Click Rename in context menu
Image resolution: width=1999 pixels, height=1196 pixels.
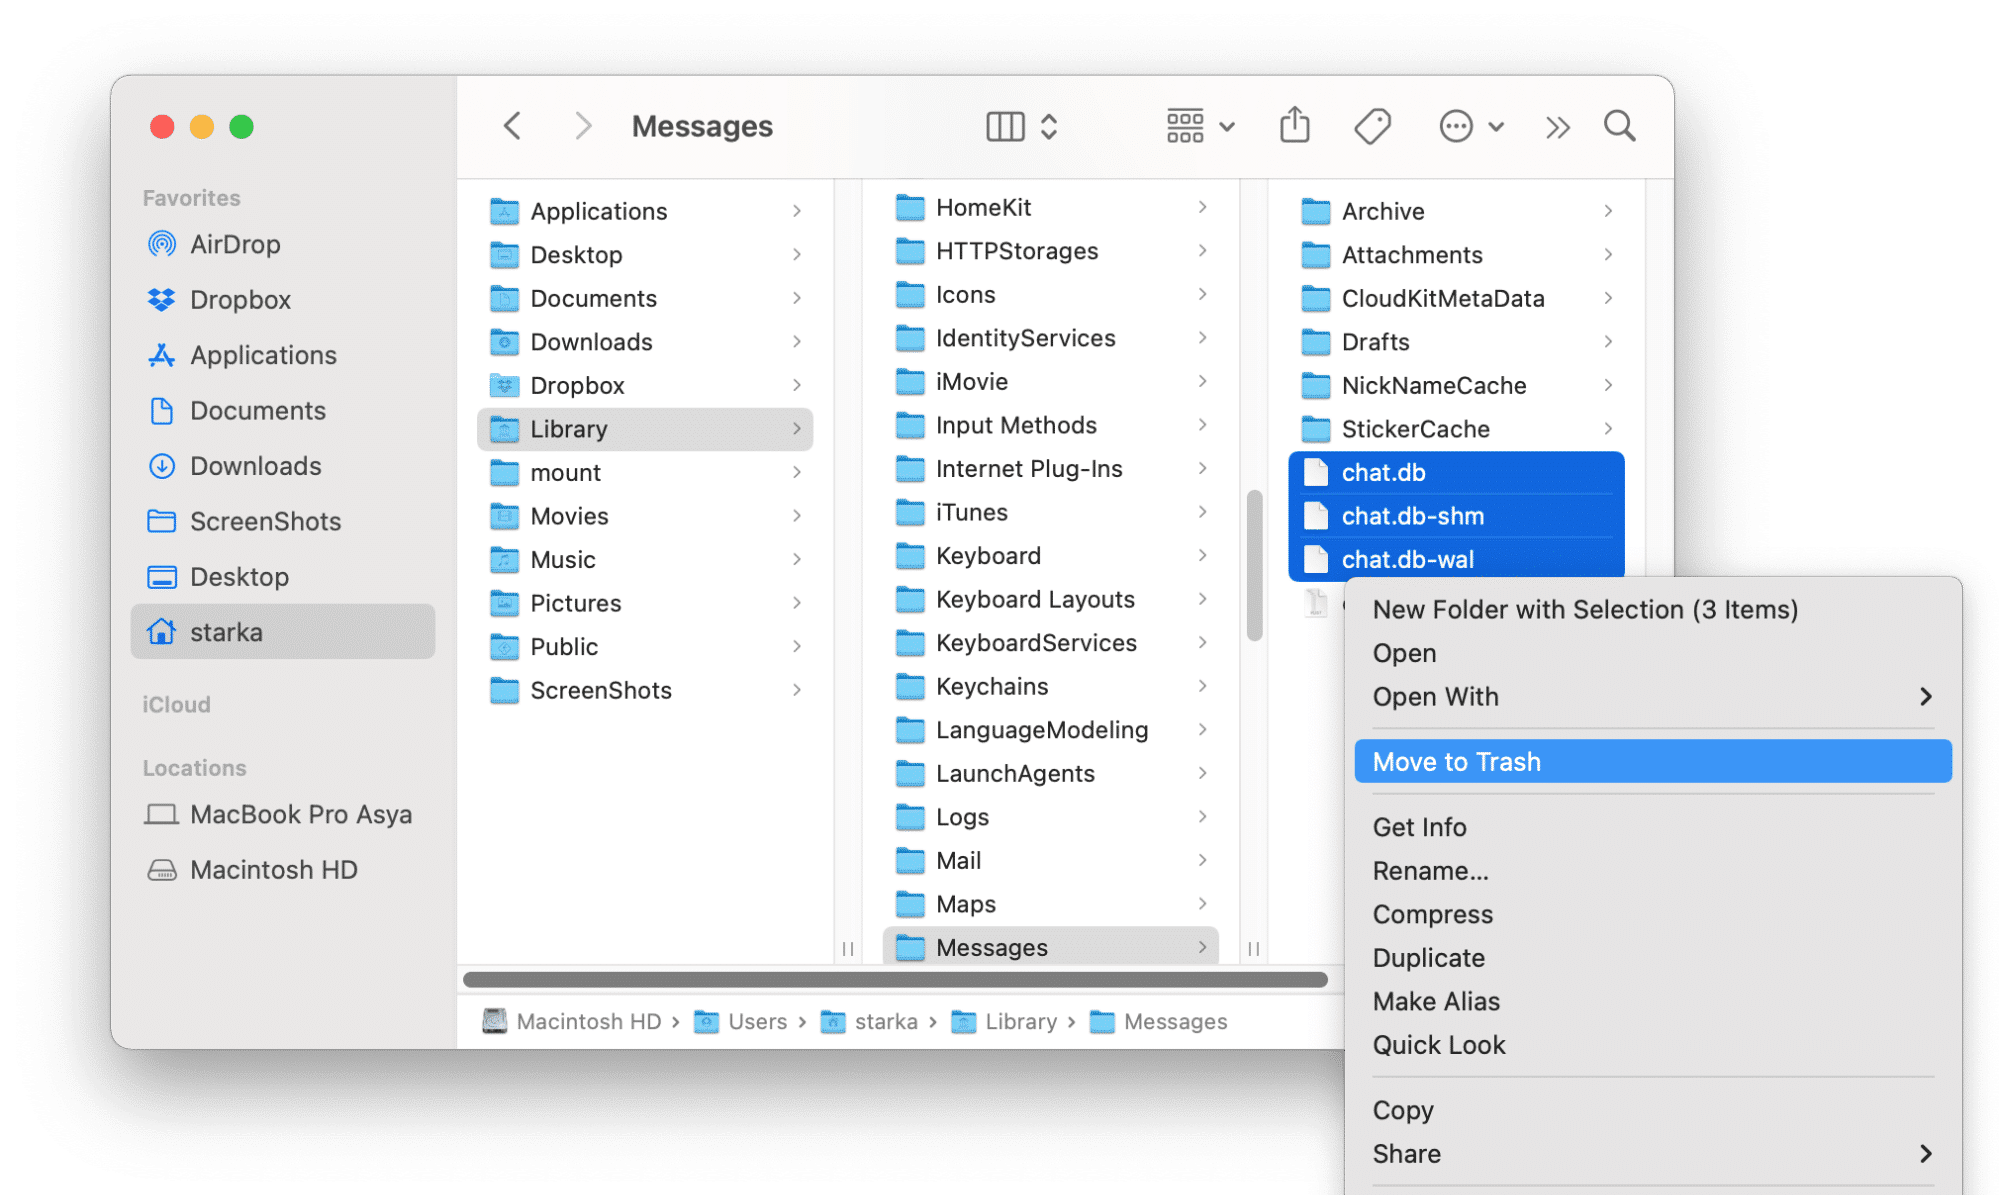[1428, 869]
